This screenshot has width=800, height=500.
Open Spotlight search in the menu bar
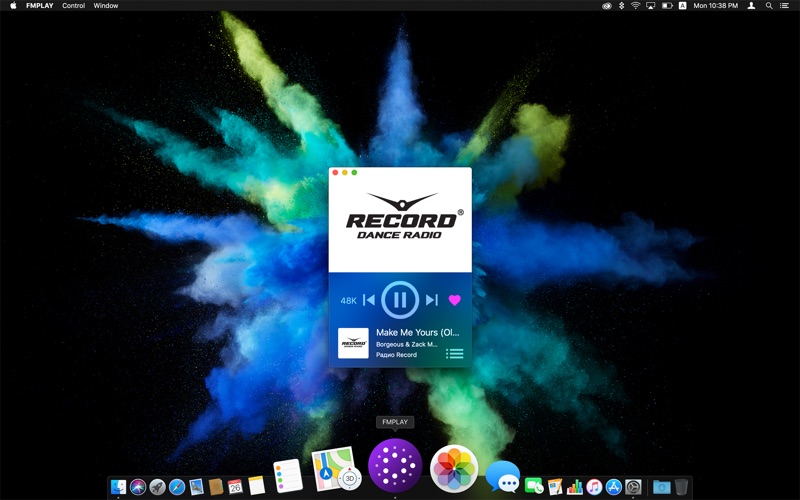[769, 6]
